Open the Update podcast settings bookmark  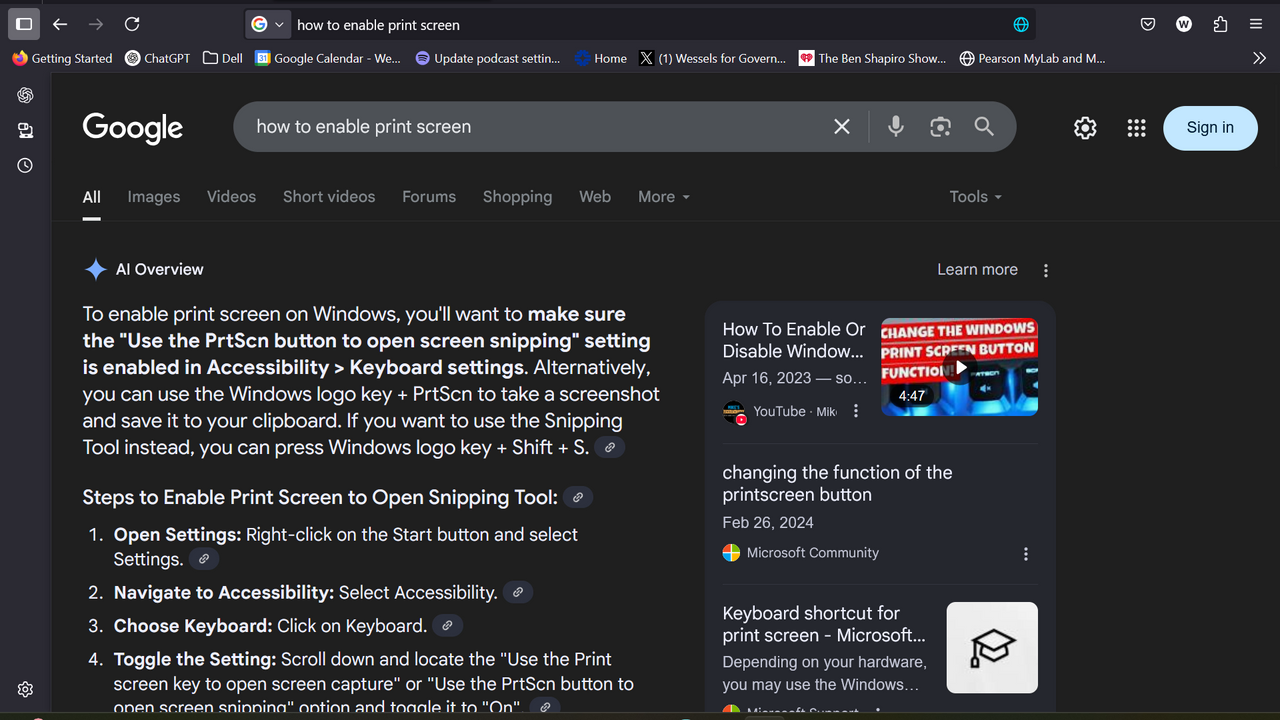point(488,58)
